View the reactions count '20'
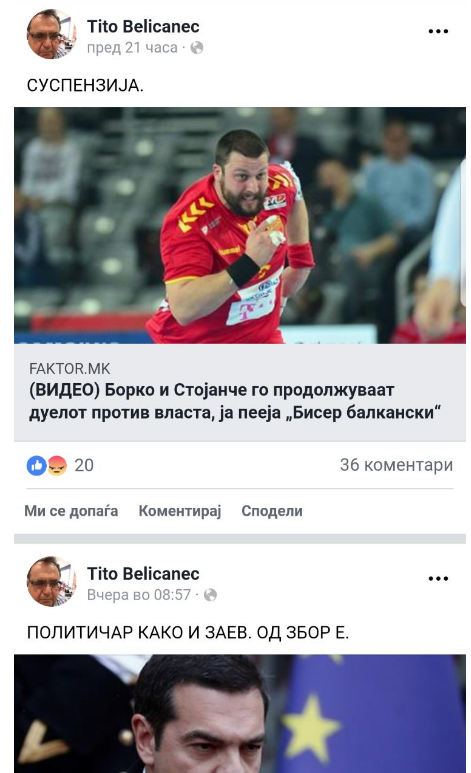 pos(84,465)
